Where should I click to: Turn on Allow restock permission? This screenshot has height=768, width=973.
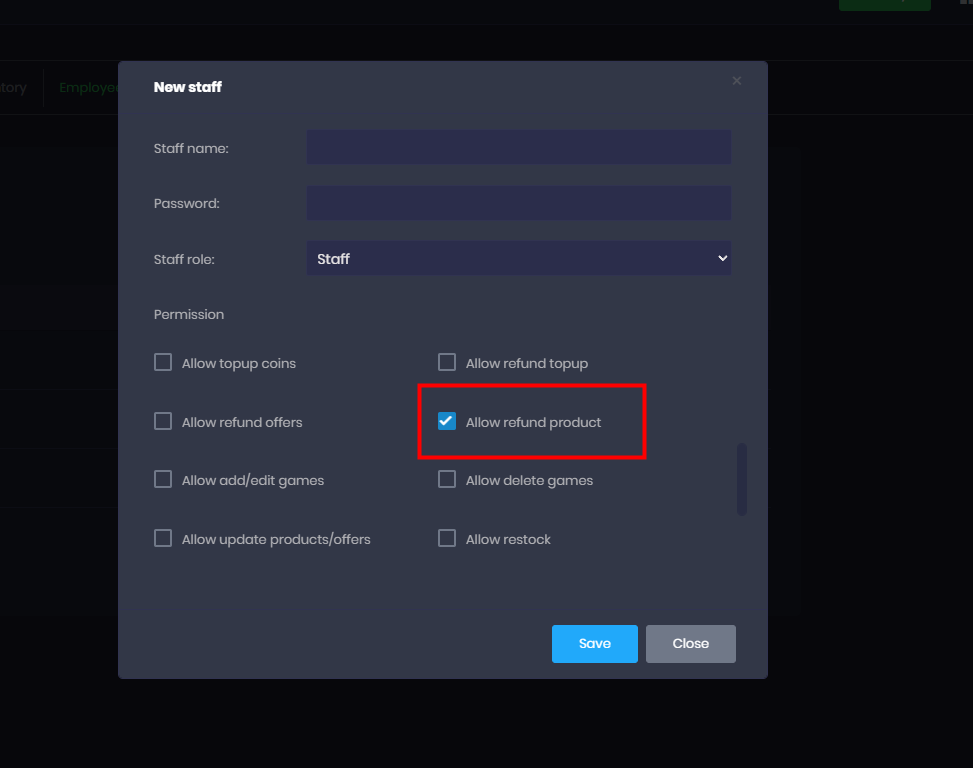tap(447, 539)
